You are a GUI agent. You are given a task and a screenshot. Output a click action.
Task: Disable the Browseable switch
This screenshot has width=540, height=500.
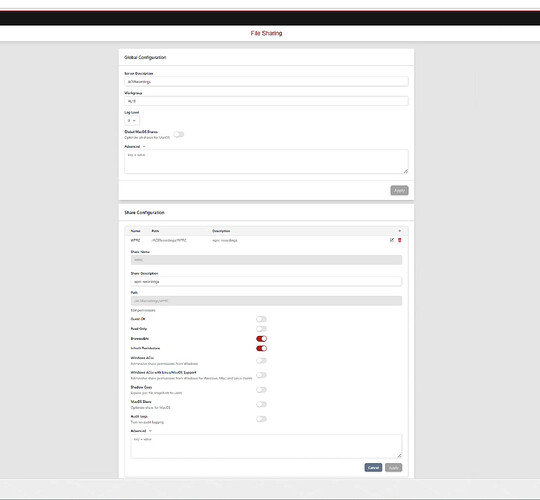click(x=261, y=339)
